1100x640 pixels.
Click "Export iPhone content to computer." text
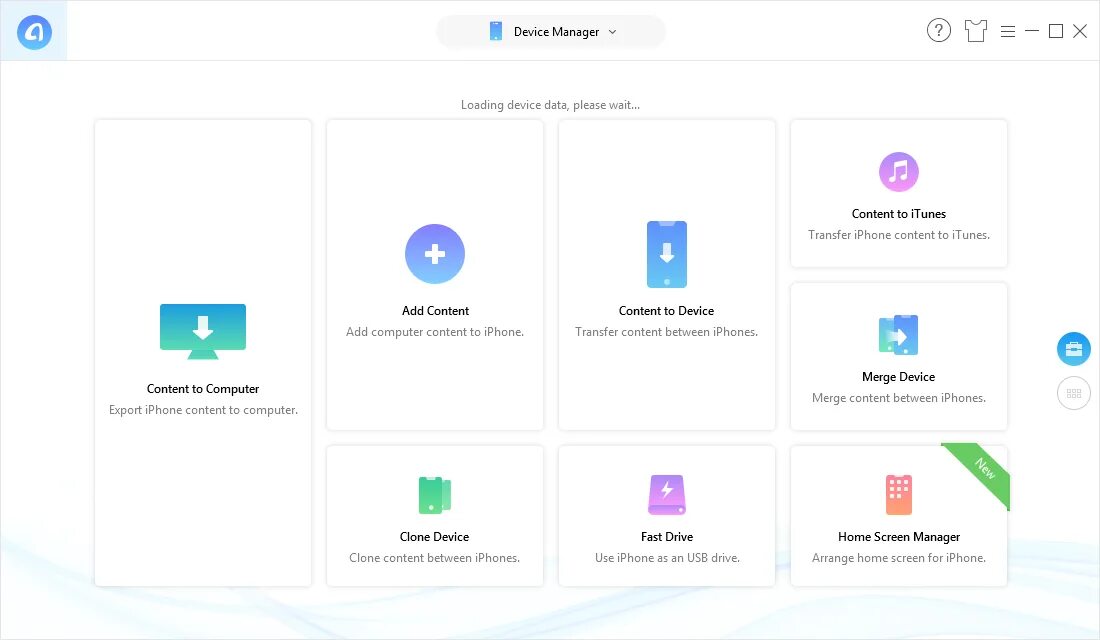pyautogui.click(x=203, y=410)
